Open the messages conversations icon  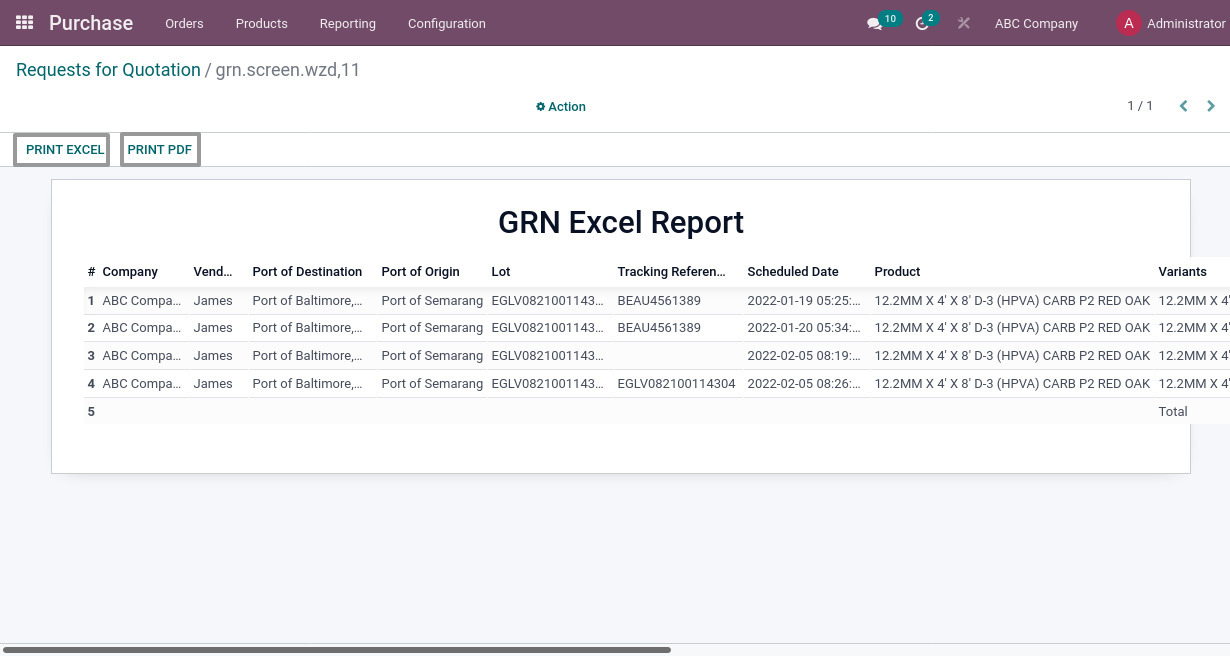click(874, 23)
